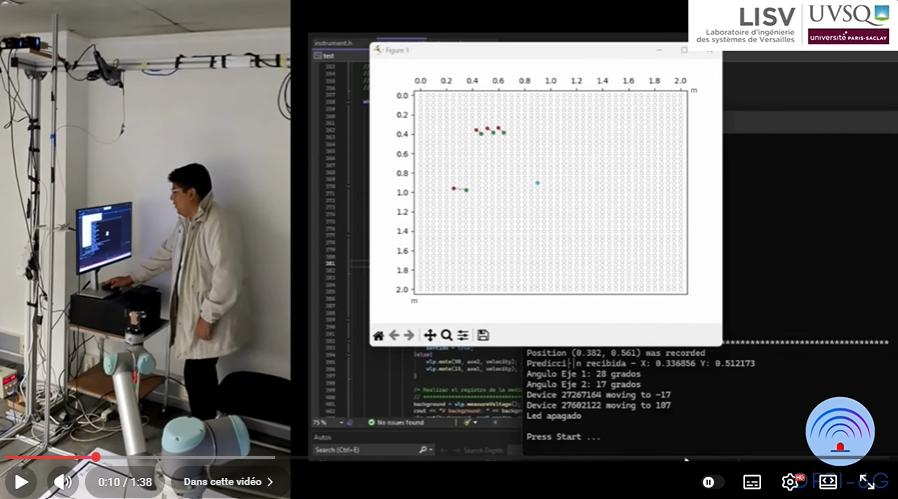Reset plot view with Home icon
Screen dimensions: 898x499
tap(379, 335)
